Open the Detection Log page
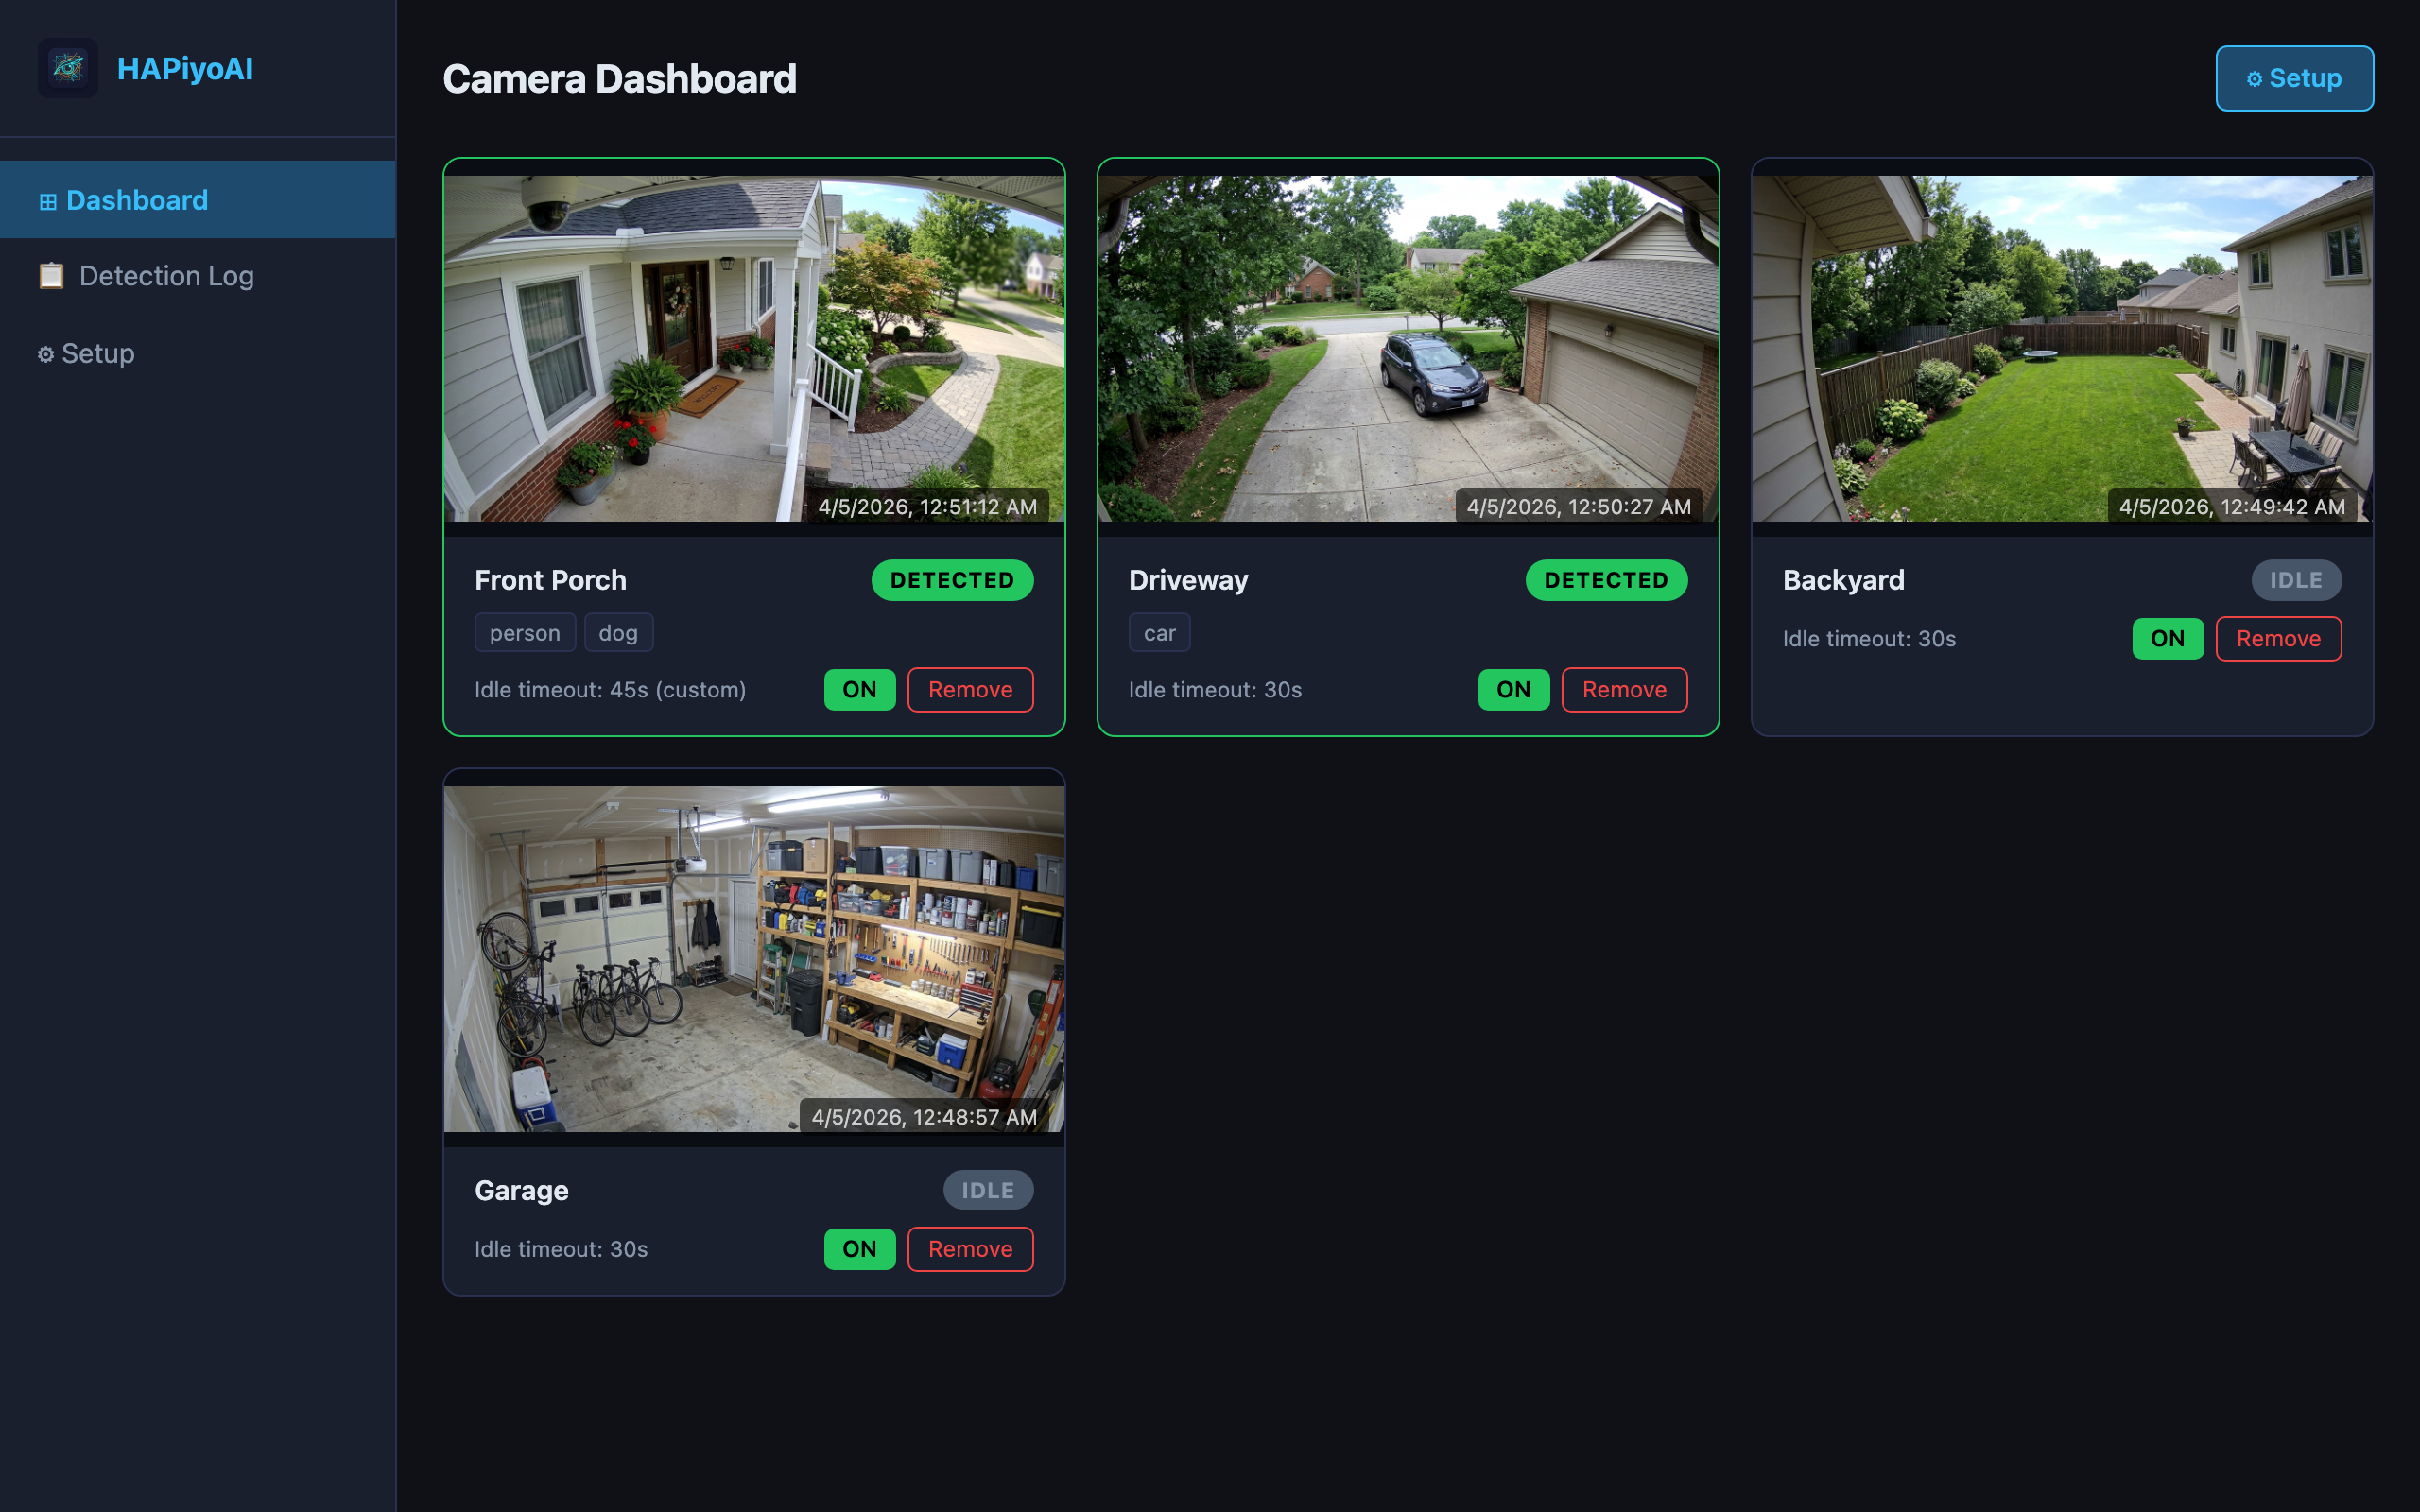 coord(166,275)
